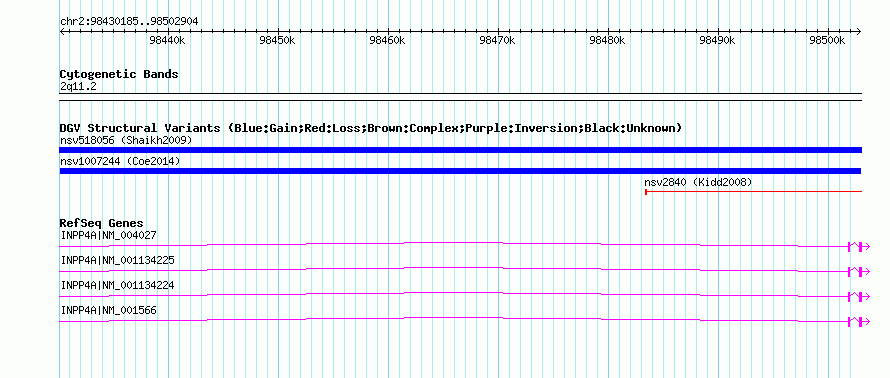Click the chr2:98430185..98502904 coordinate label

pyautogui.click(x=129, y=21)
